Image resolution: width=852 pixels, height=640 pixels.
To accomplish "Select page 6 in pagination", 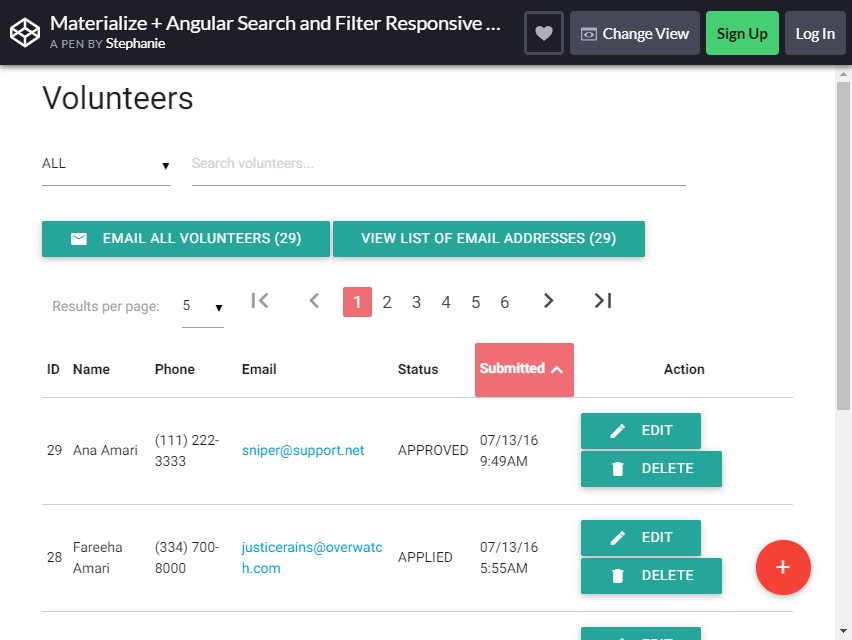I will (x=505, y=302).
